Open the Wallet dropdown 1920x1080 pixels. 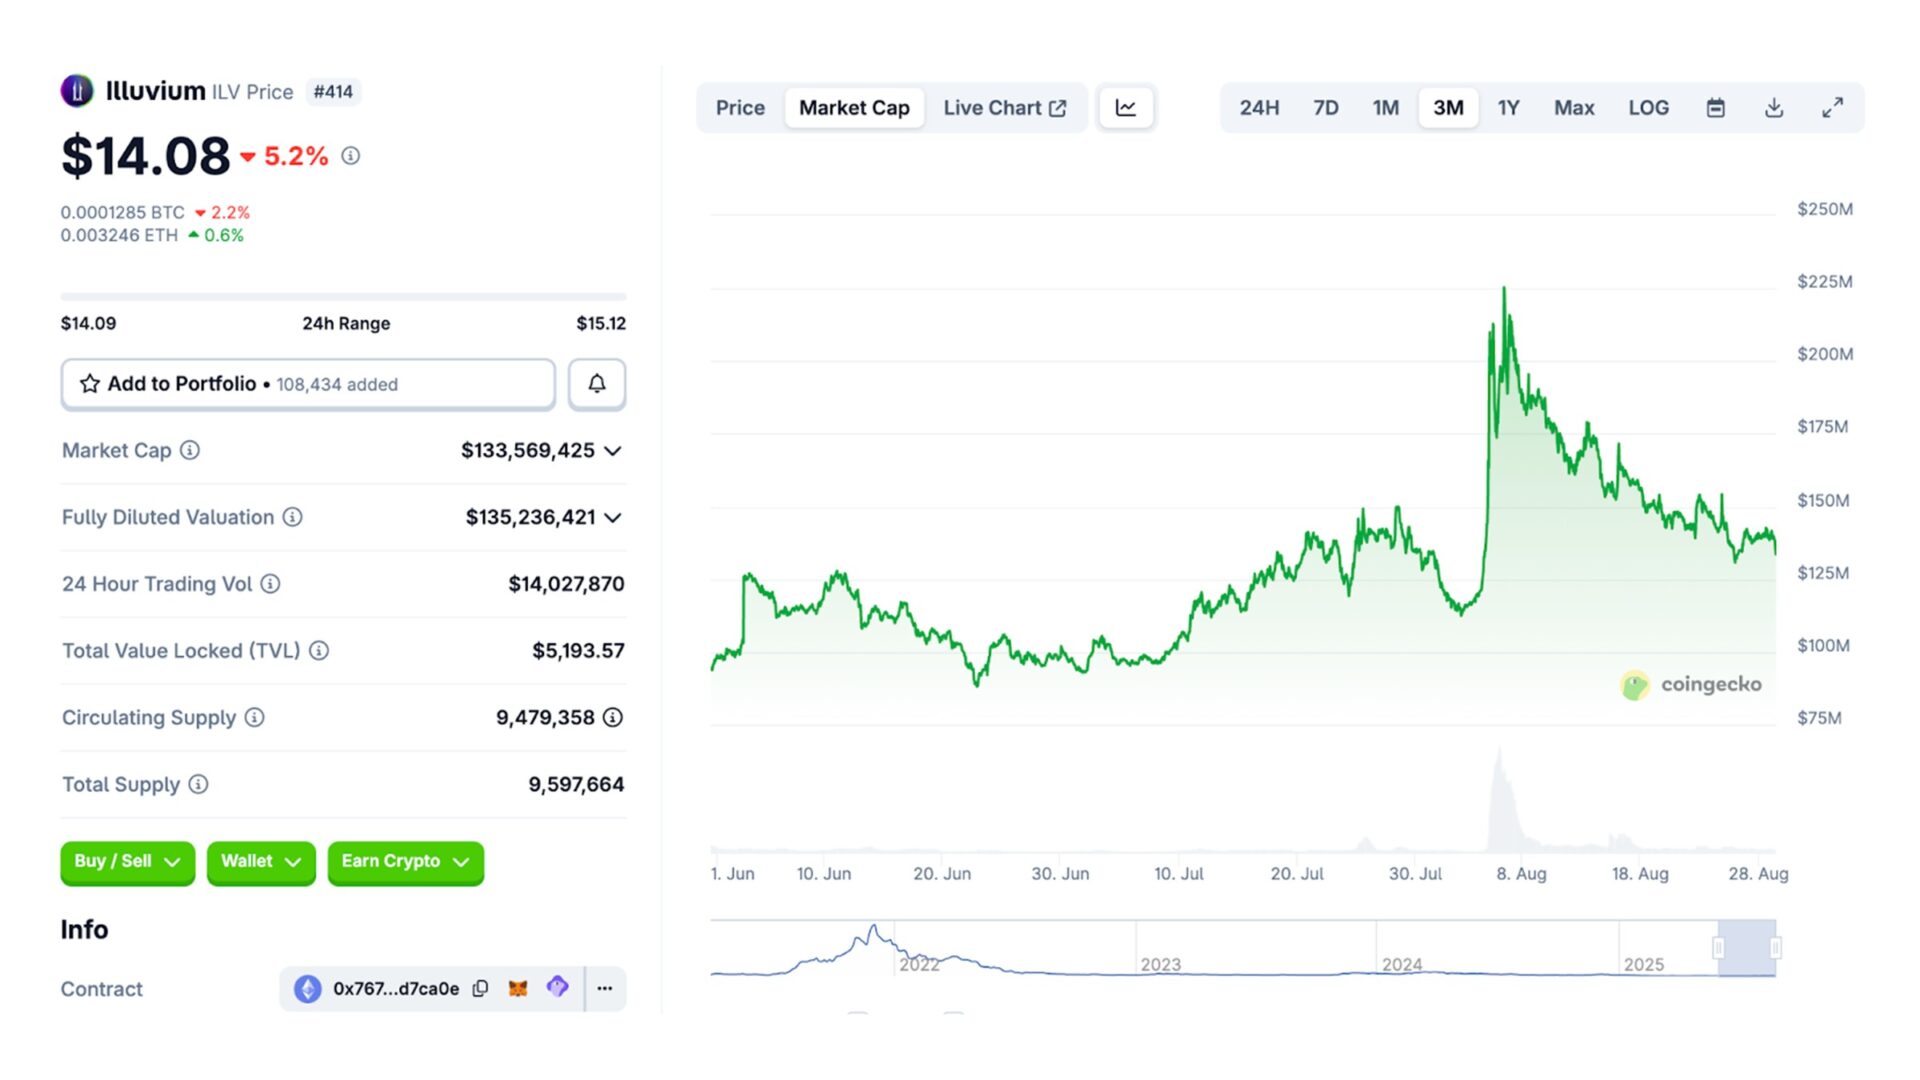[x=261, y=862]
